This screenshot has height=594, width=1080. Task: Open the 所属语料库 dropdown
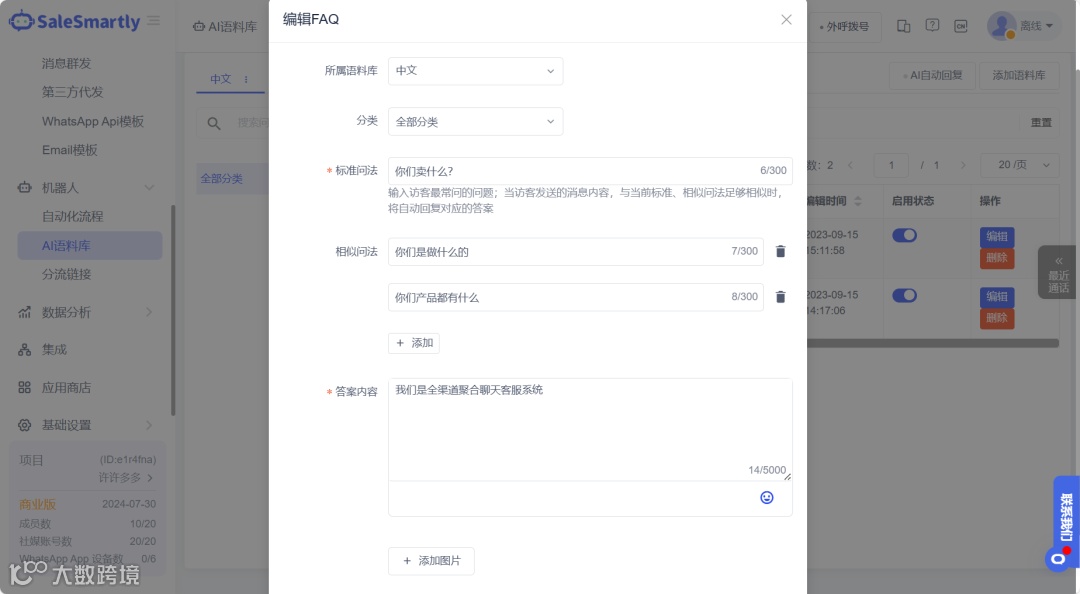[475, 71]
